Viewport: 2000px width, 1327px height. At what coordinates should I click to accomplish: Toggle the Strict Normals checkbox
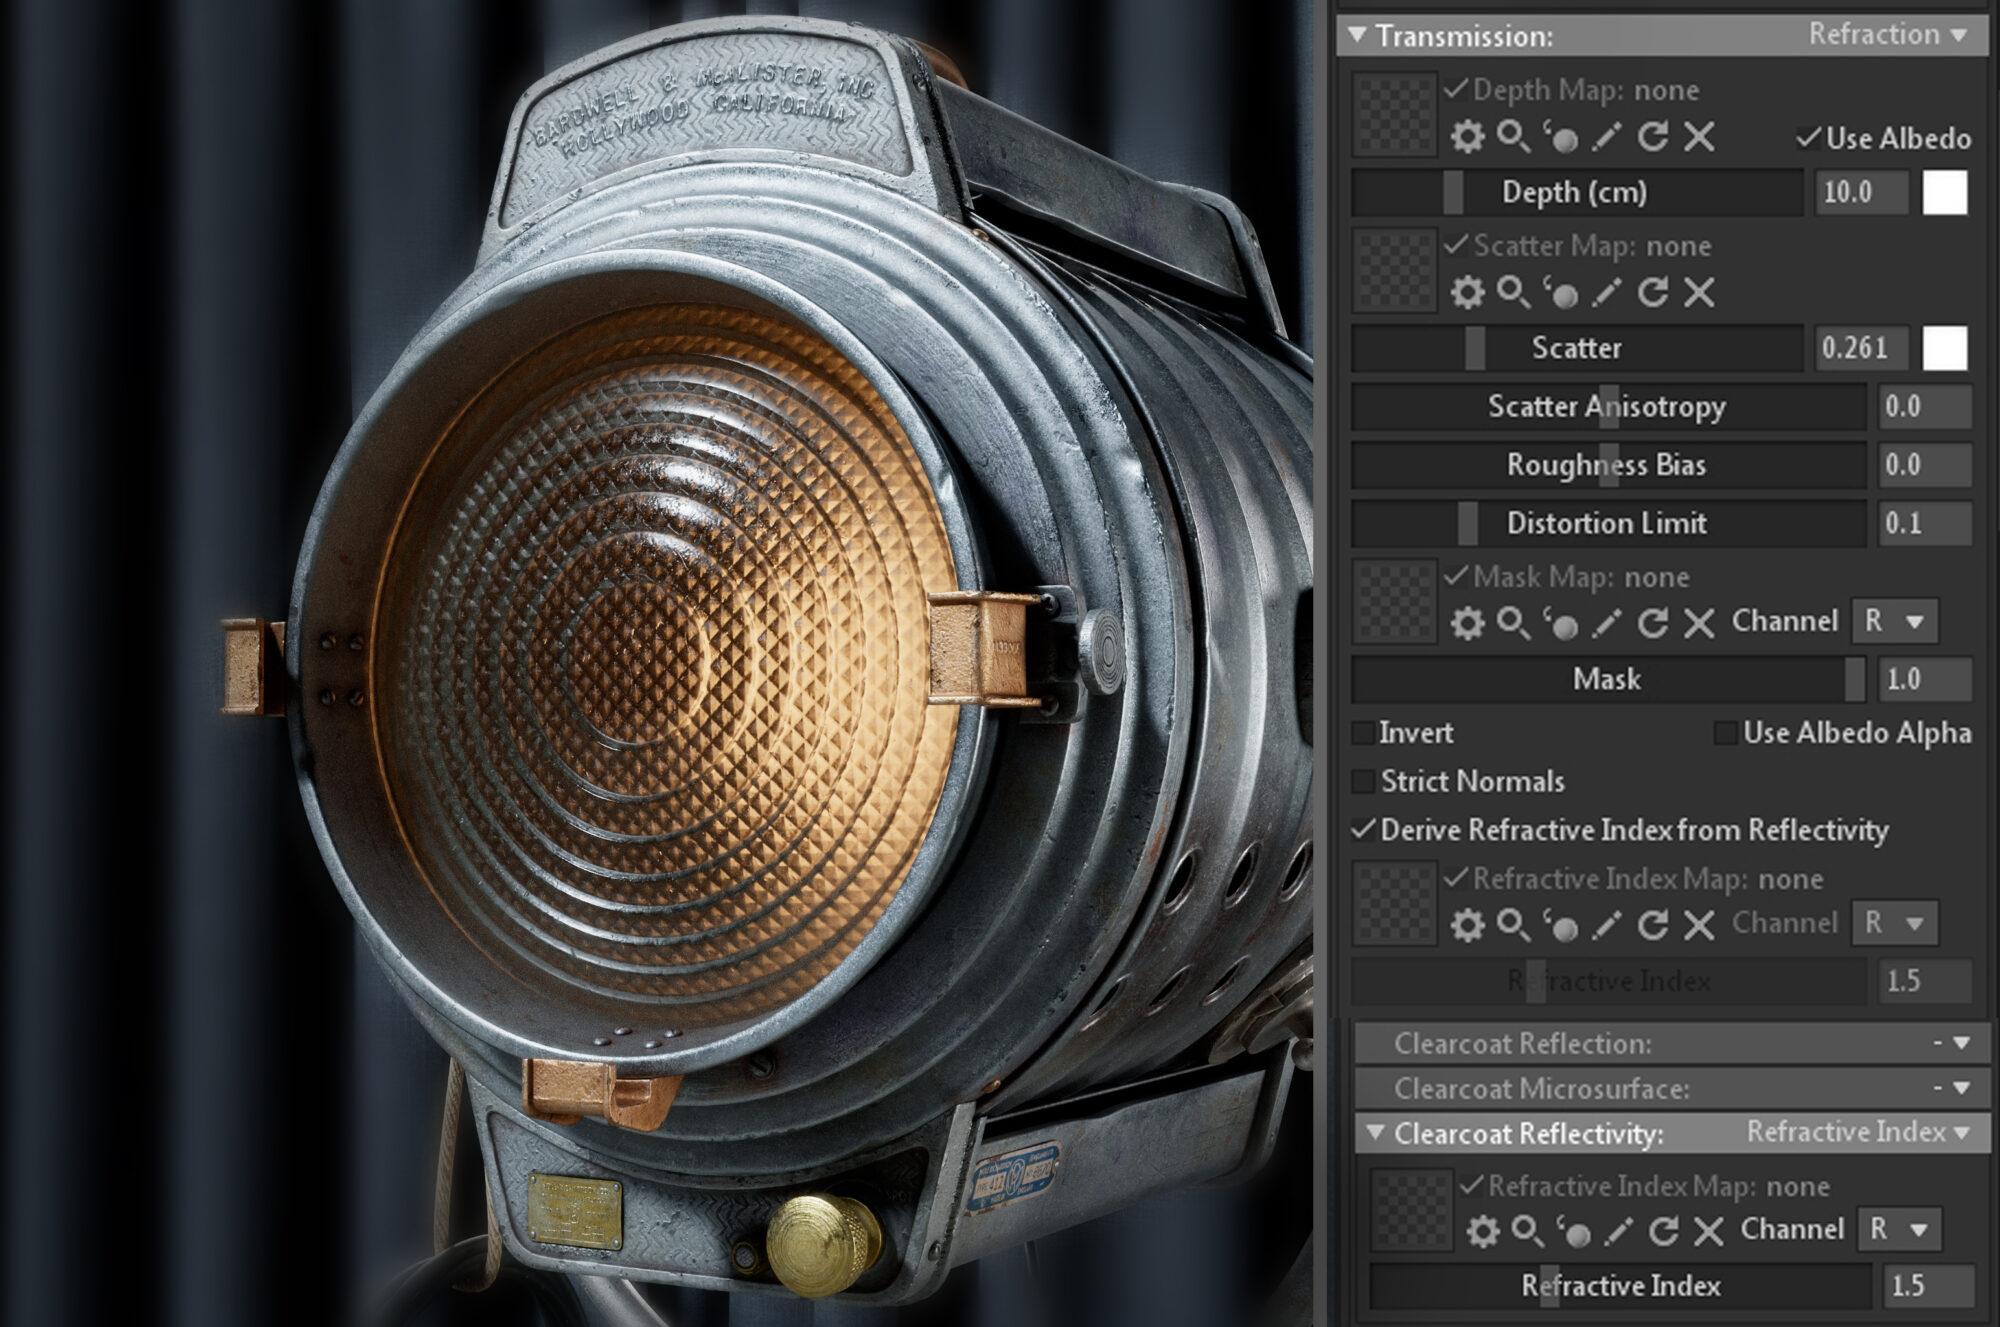point(1363,782)
